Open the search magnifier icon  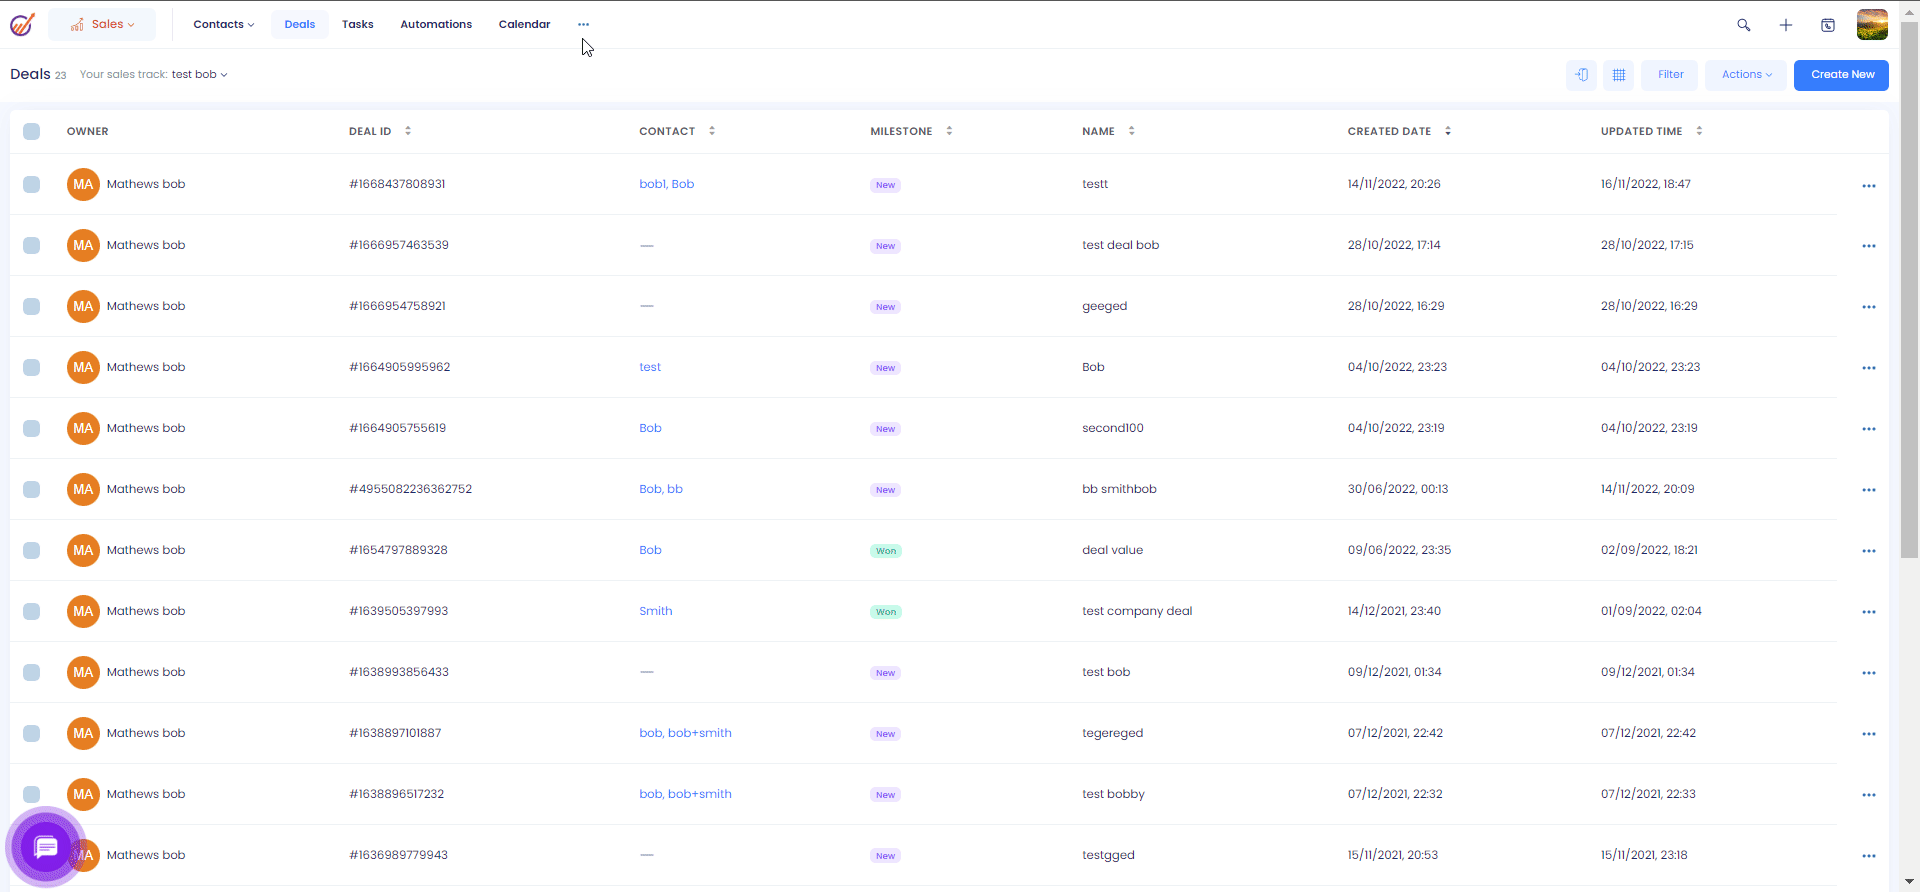pyautogui.click(x=1744, y=25)
